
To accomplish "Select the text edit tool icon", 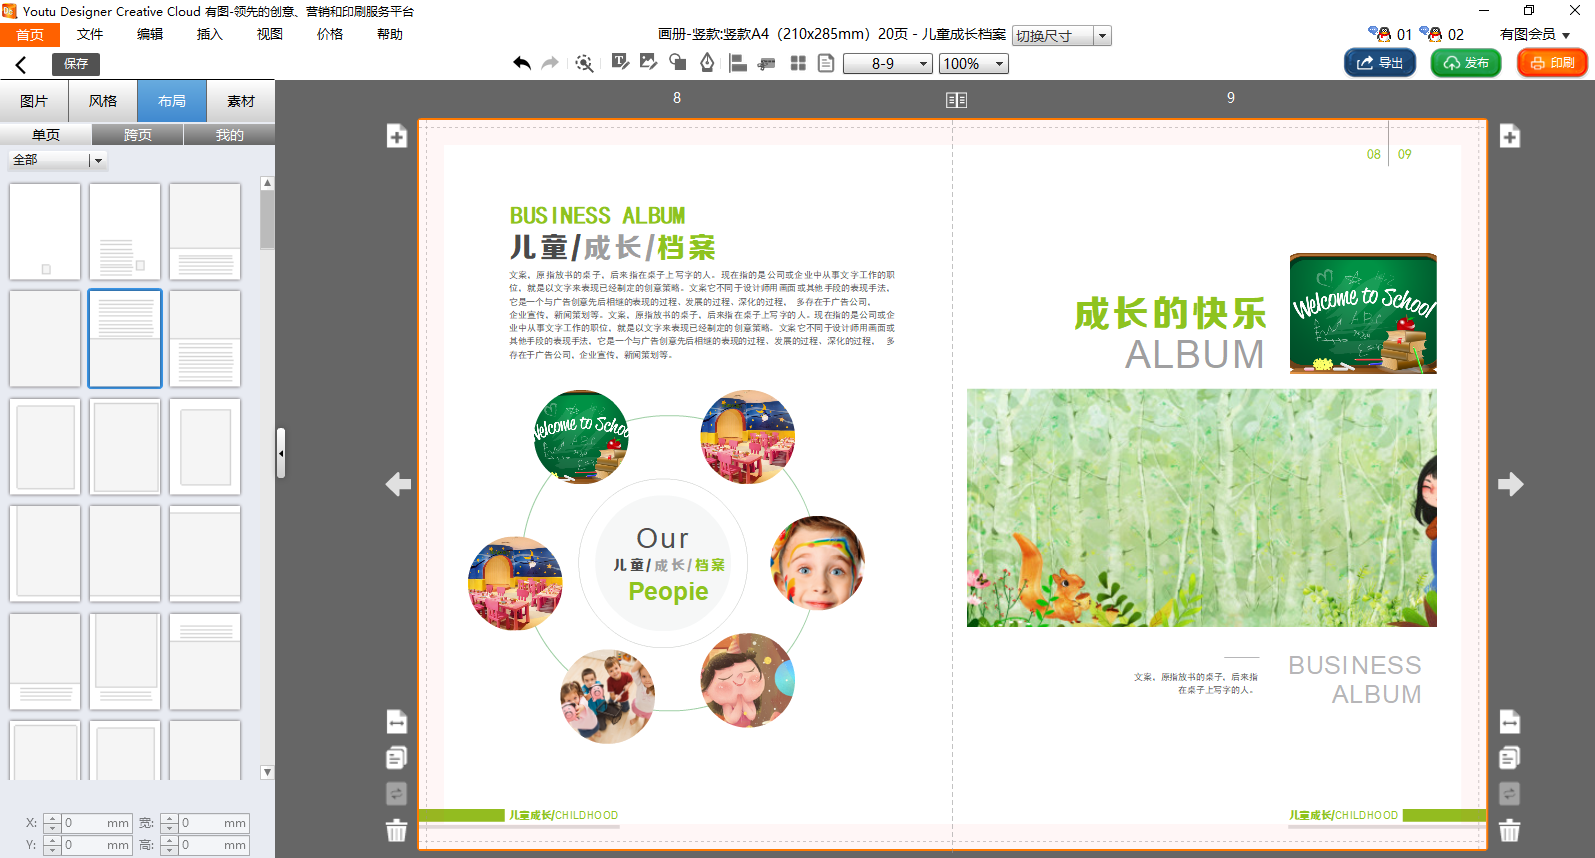I will point(620,63).
